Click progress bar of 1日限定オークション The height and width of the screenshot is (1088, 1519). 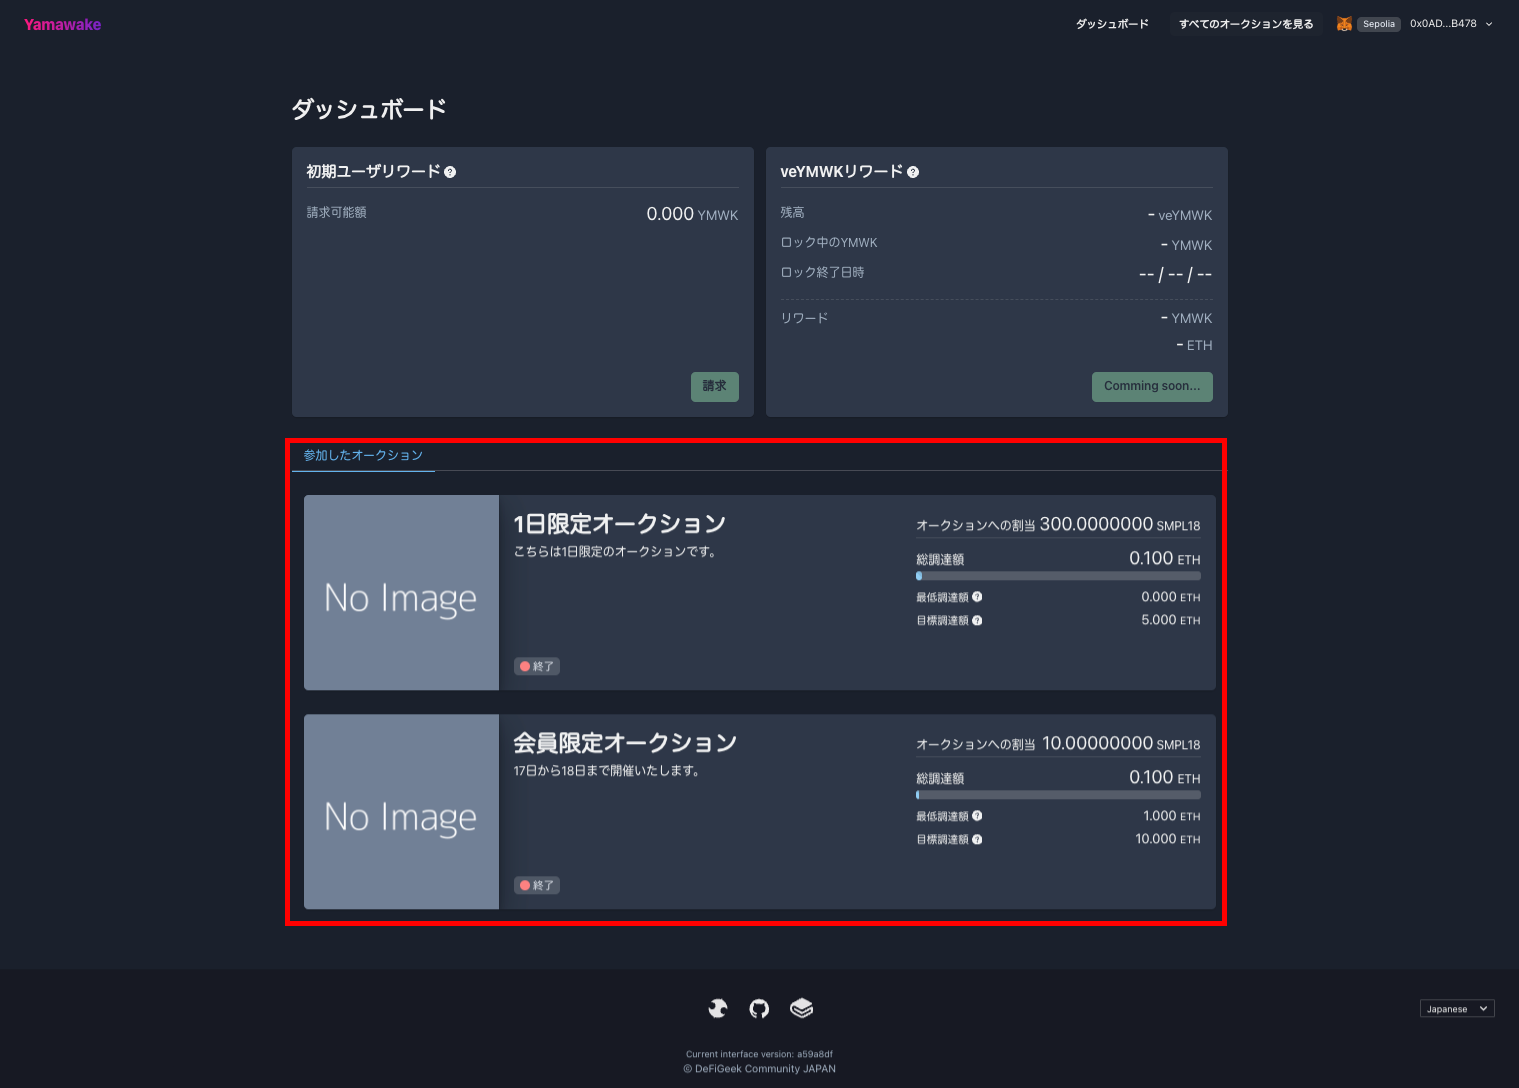1058,576
